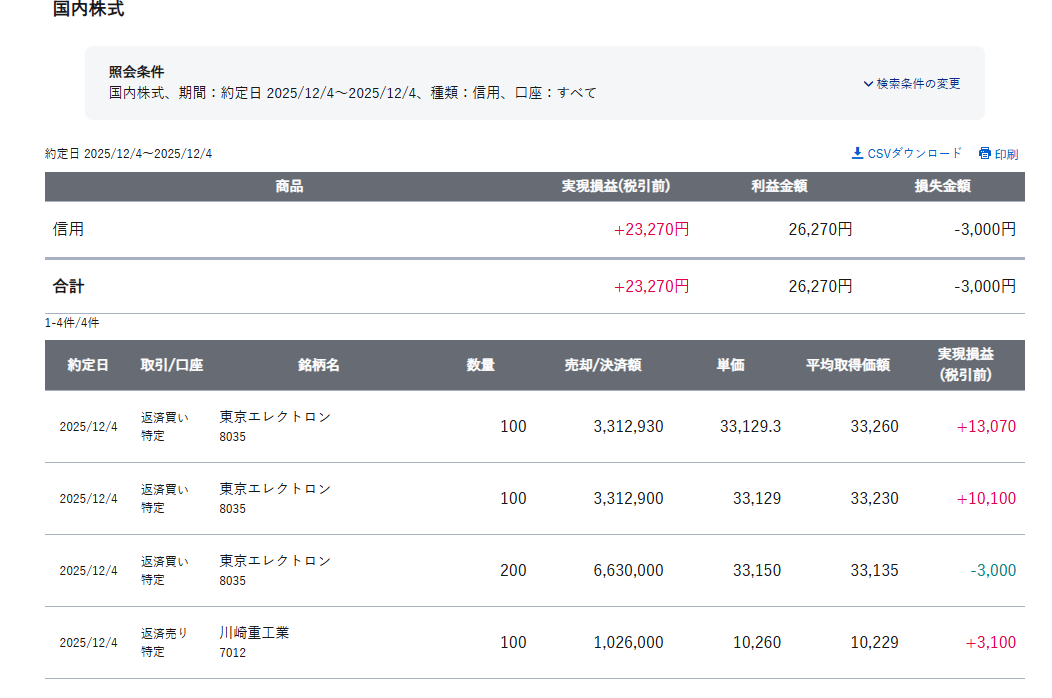Image resolution: width=1052 pixels, height=698 pixels.
Task: Click the printer icon
Action: point(984,153)
